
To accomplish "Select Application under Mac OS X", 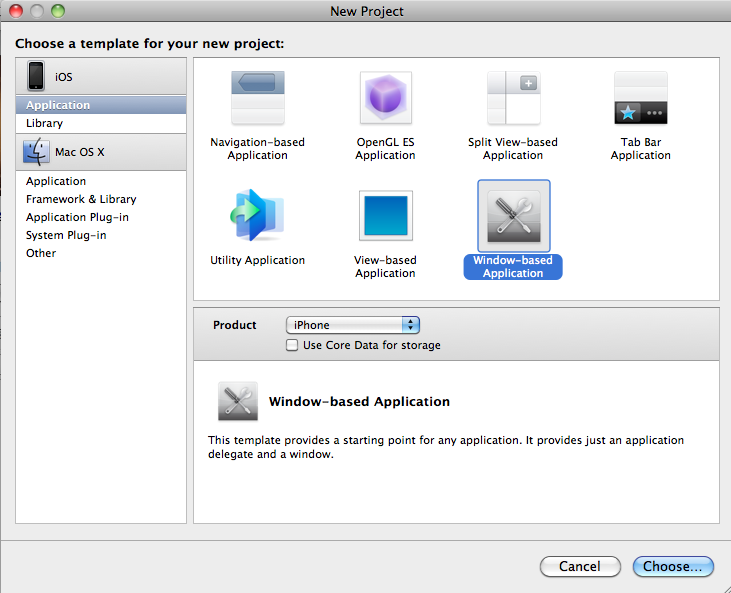I will 101,181.
